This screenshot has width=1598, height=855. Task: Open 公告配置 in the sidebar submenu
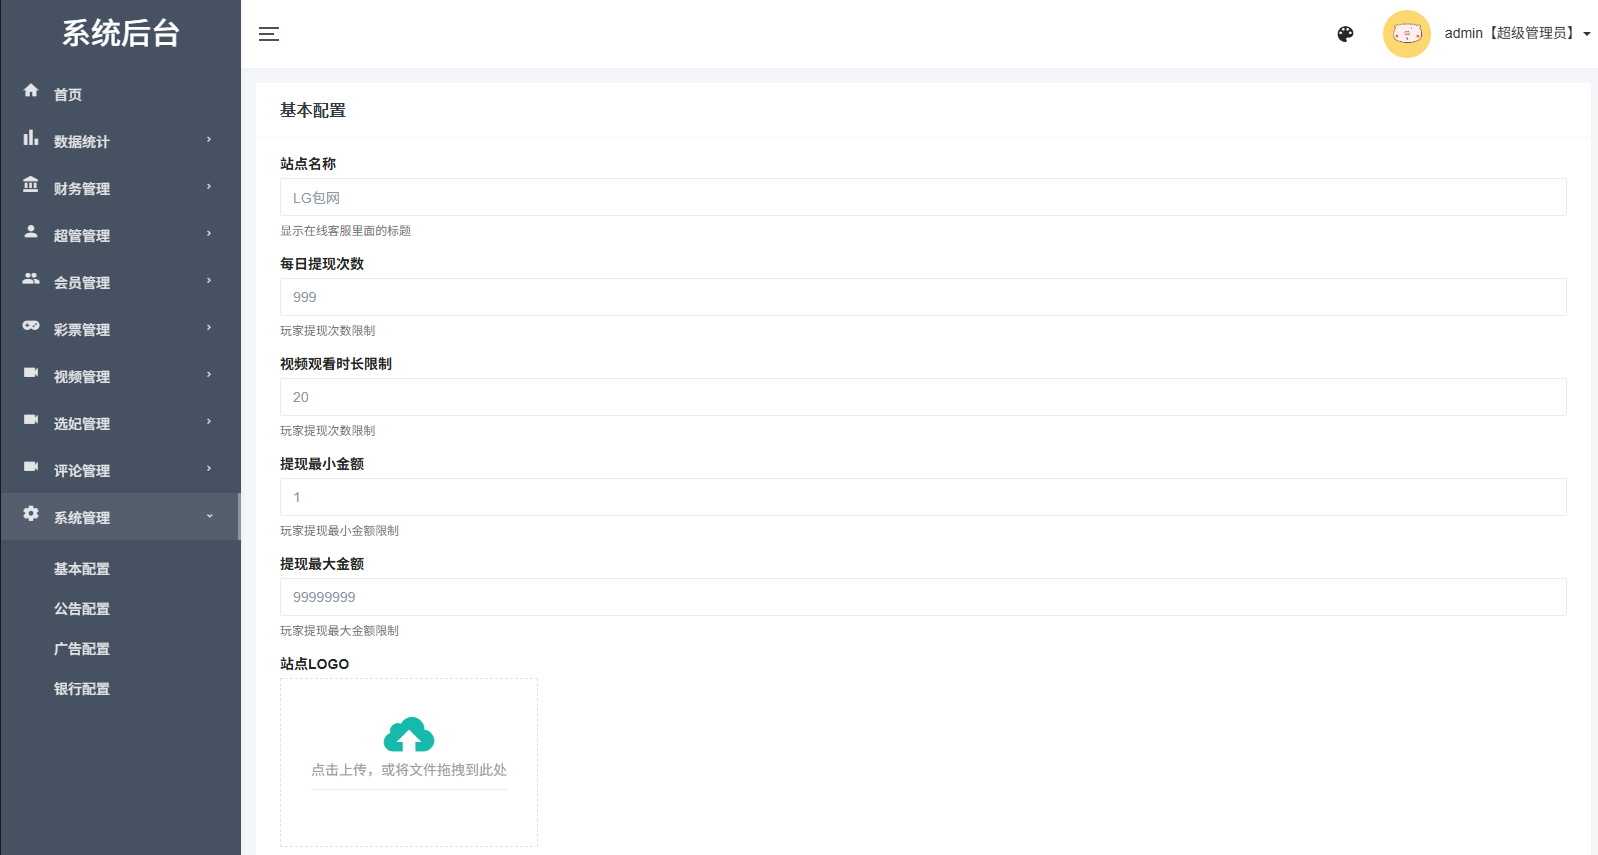(82, 609)
